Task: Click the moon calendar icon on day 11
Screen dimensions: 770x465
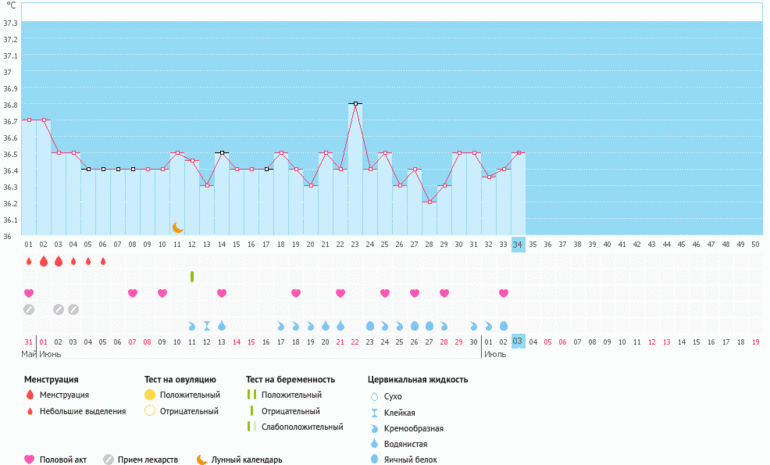Action: click(178, 228)
